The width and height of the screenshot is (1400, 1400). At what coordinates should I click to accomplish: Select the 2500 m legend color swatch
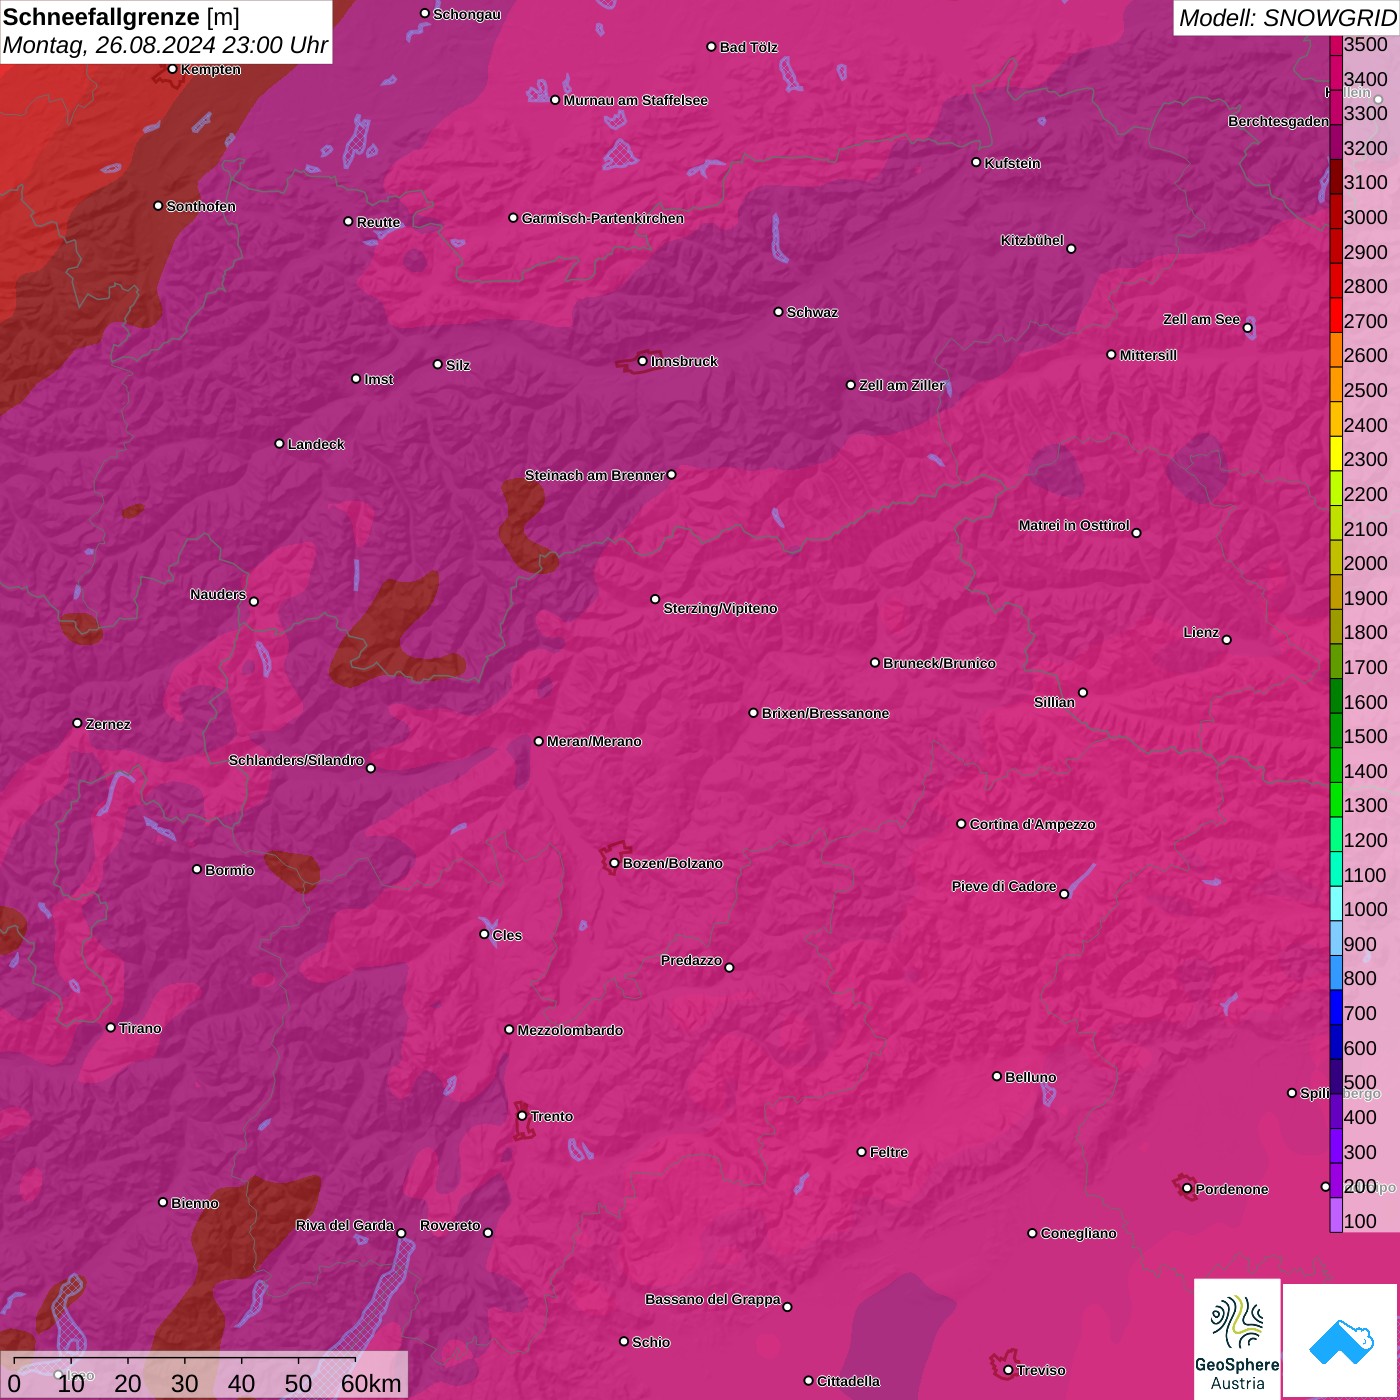point(1336,384)
